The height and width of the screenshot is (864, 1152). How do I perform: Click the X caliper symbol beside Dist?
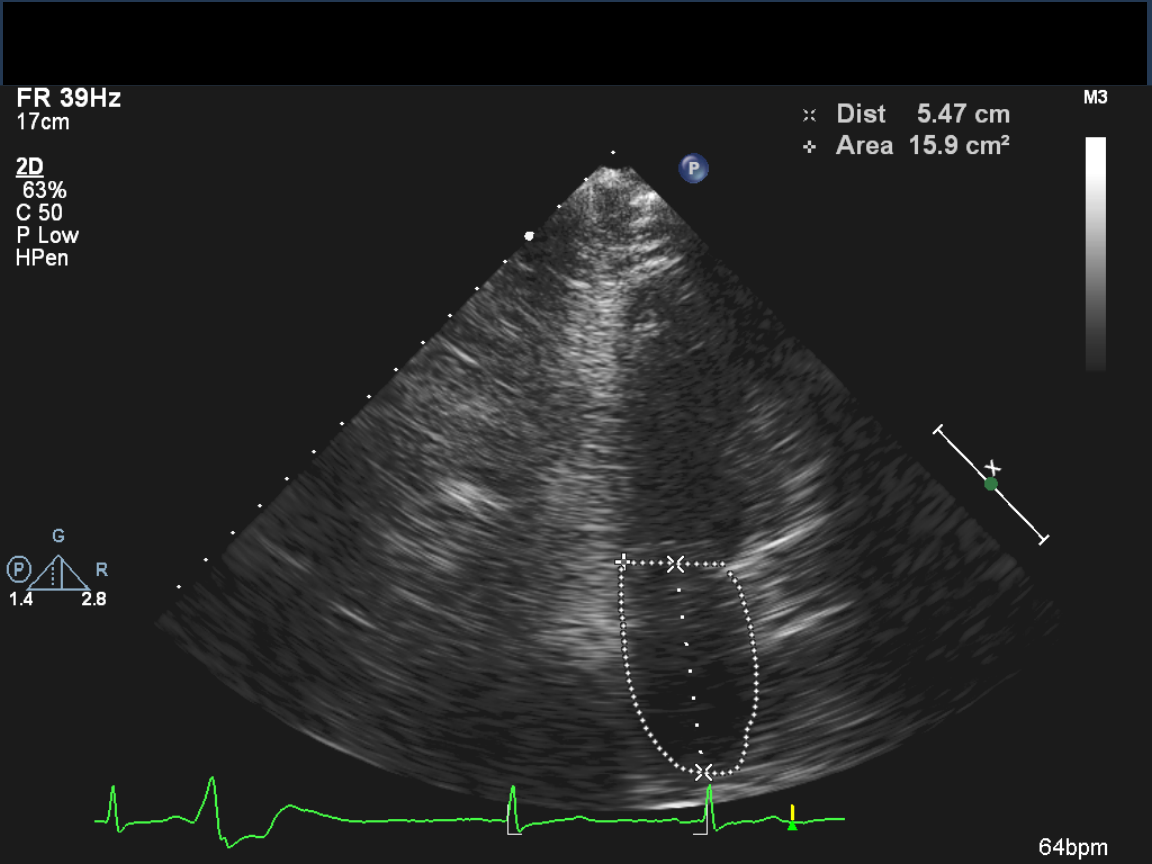point(810,115)
